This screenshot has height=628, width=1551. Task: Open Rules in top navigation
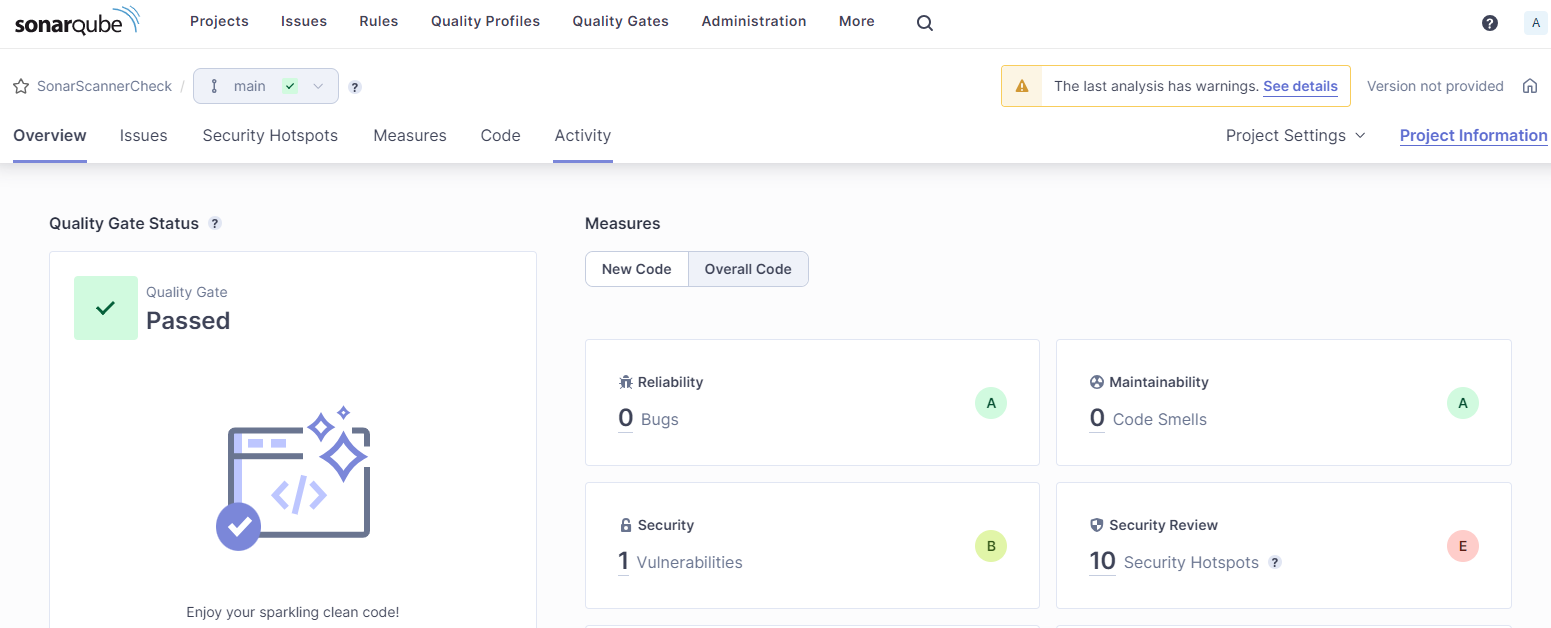point(379,21)
